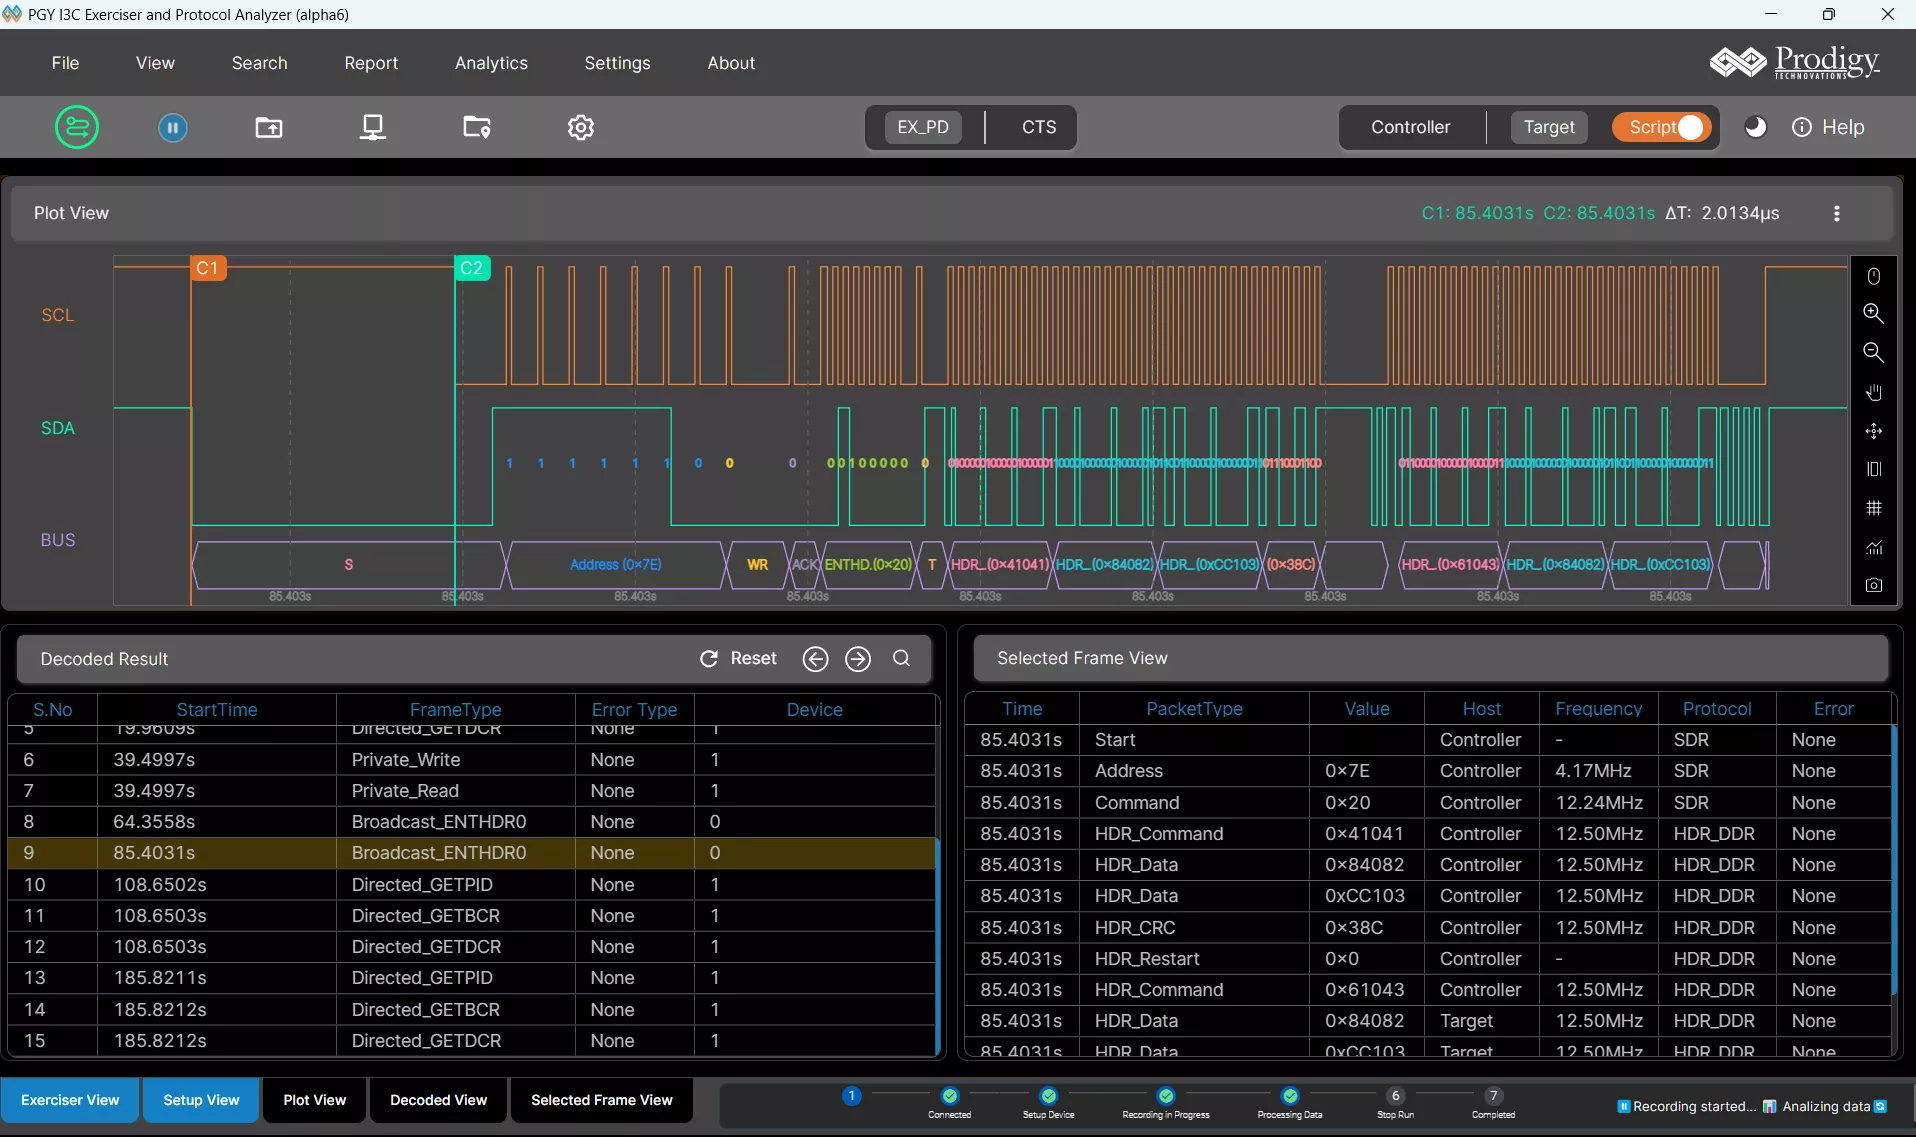Toggle dark mode with the moon icon
Screen dimensions: 1916x1137
(1755, 127)
